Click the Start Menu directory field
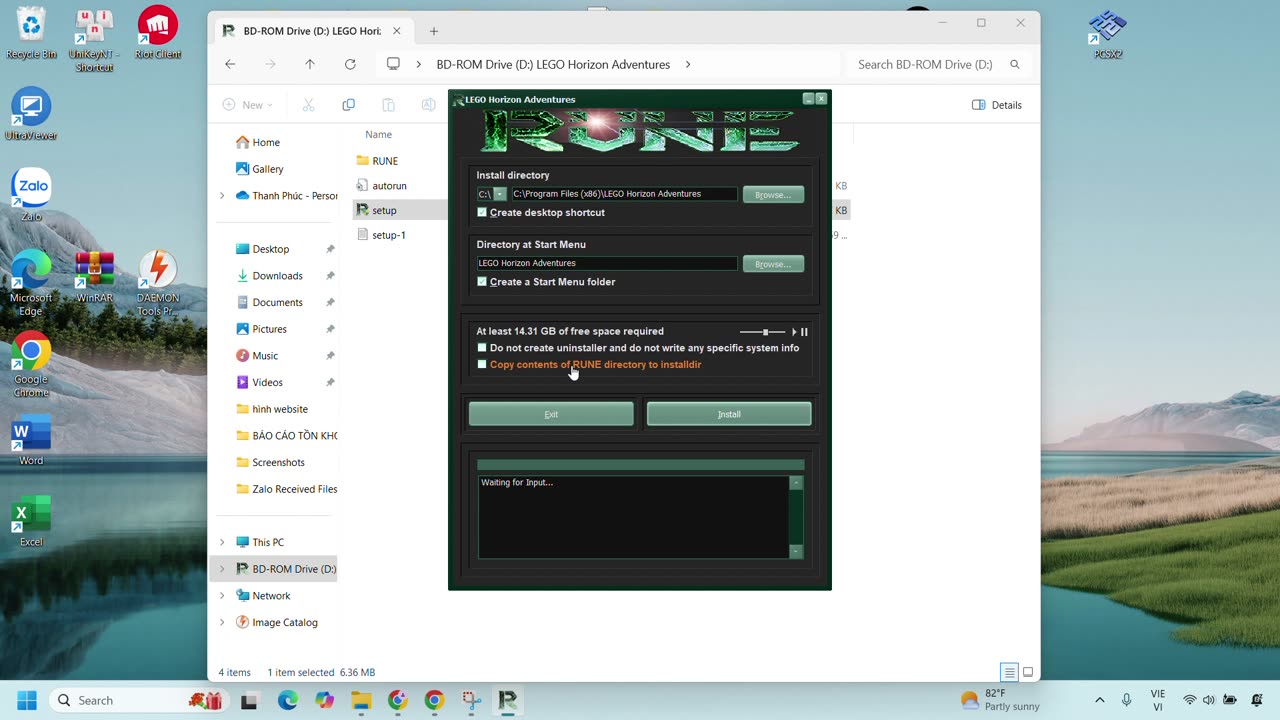The height and width of the screenshot is (720, 1280). point(607,263)
